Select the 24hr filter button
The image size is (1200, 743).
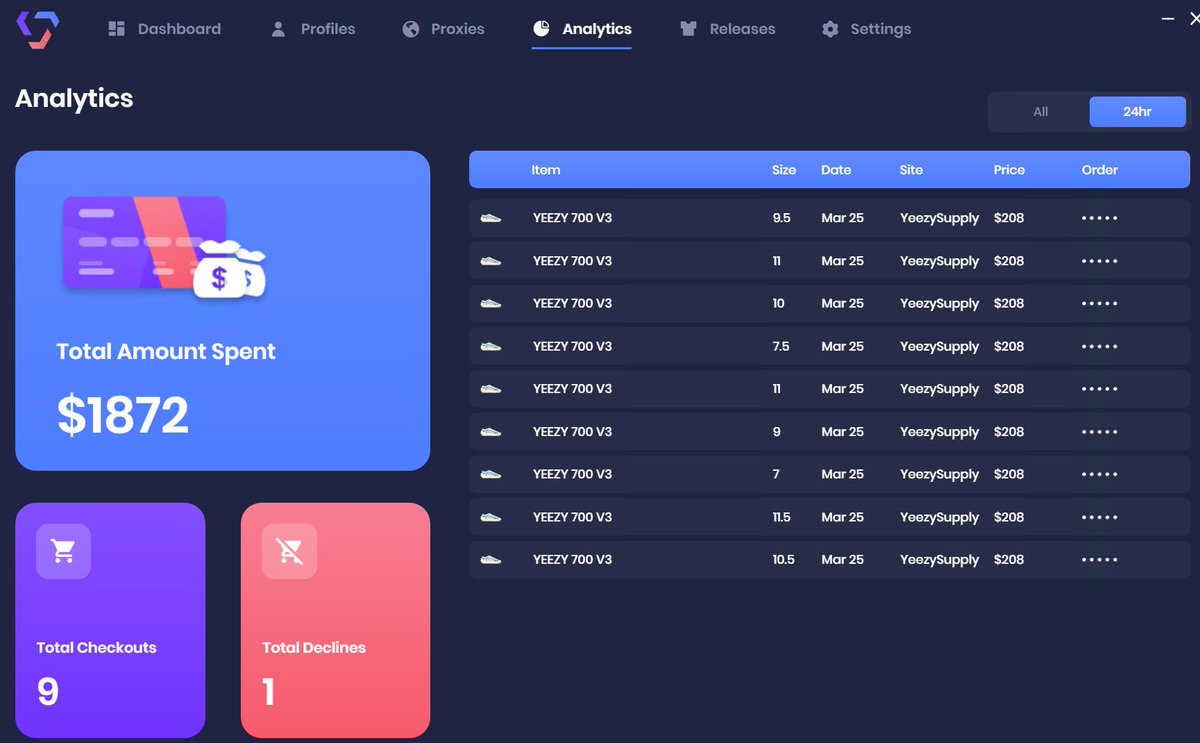click(1137, 112)
